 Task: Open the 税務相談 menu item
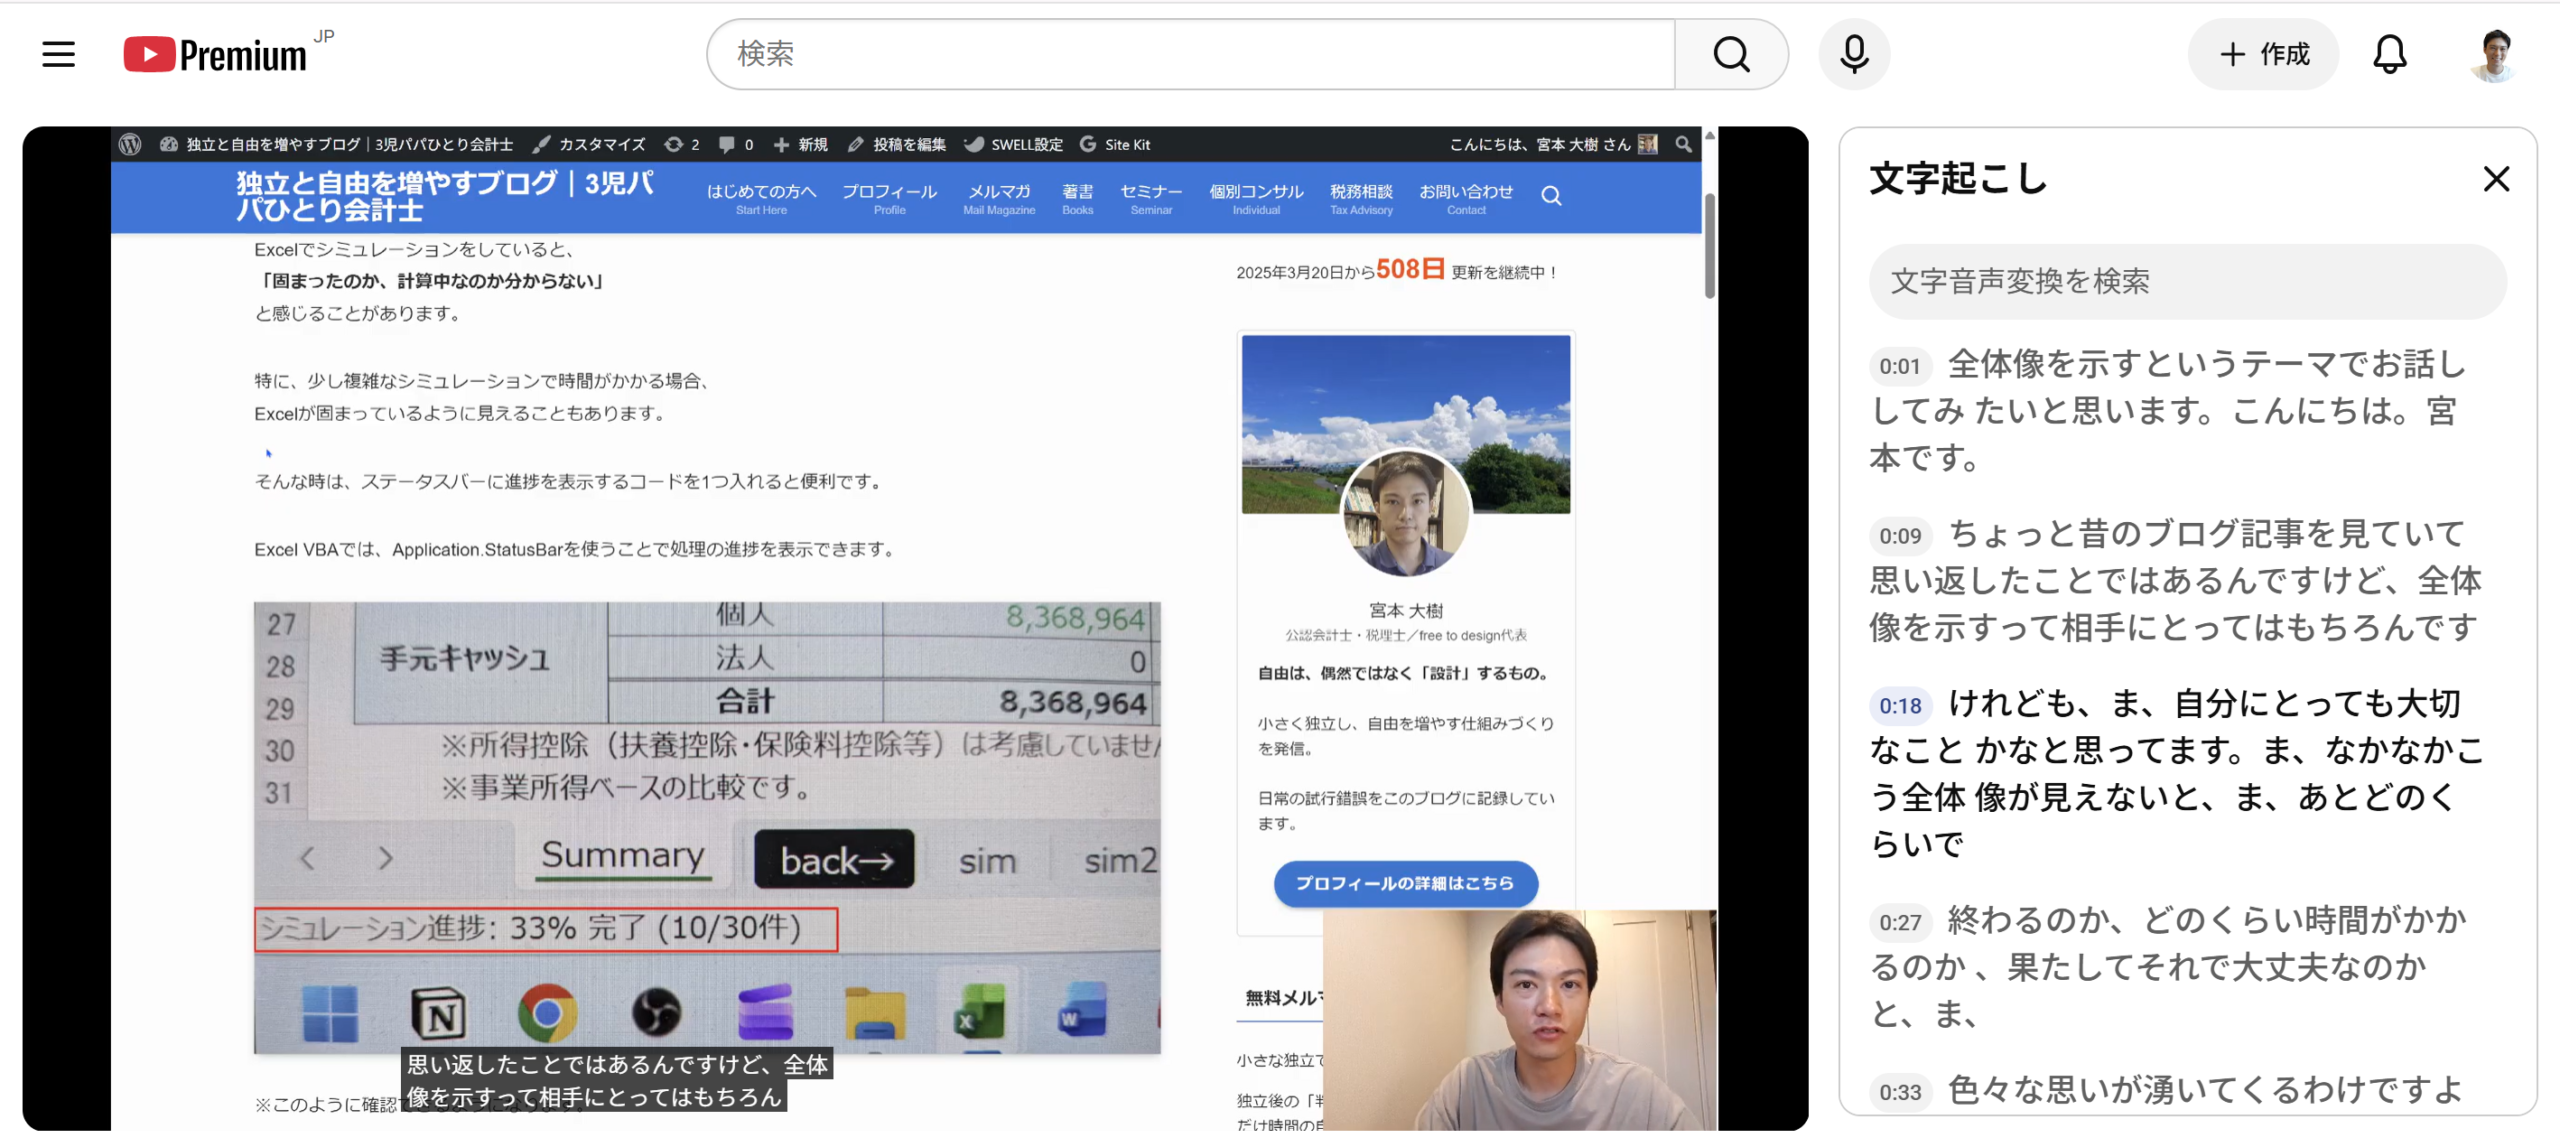click(1361, 198)
